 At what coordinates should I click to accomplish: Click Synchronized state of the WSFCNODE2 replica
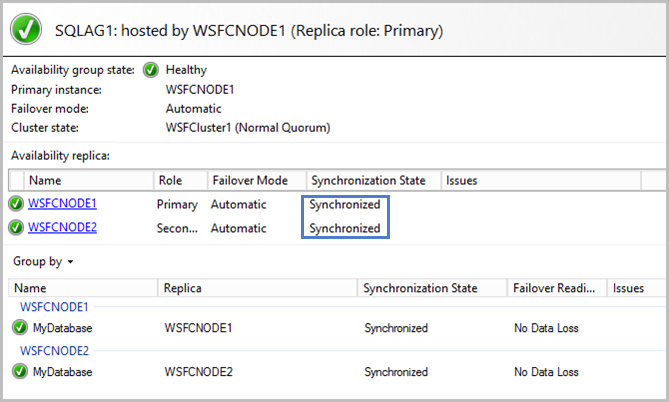click(345, 228)
